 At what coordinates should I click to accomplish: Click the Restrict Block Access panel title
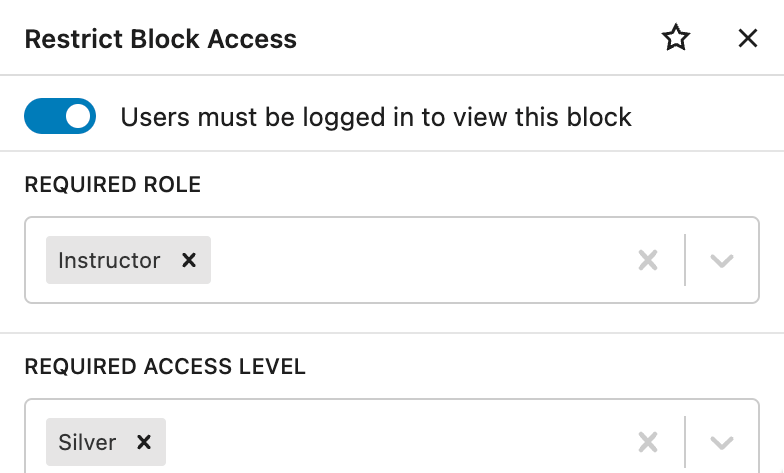pos(160,39)
